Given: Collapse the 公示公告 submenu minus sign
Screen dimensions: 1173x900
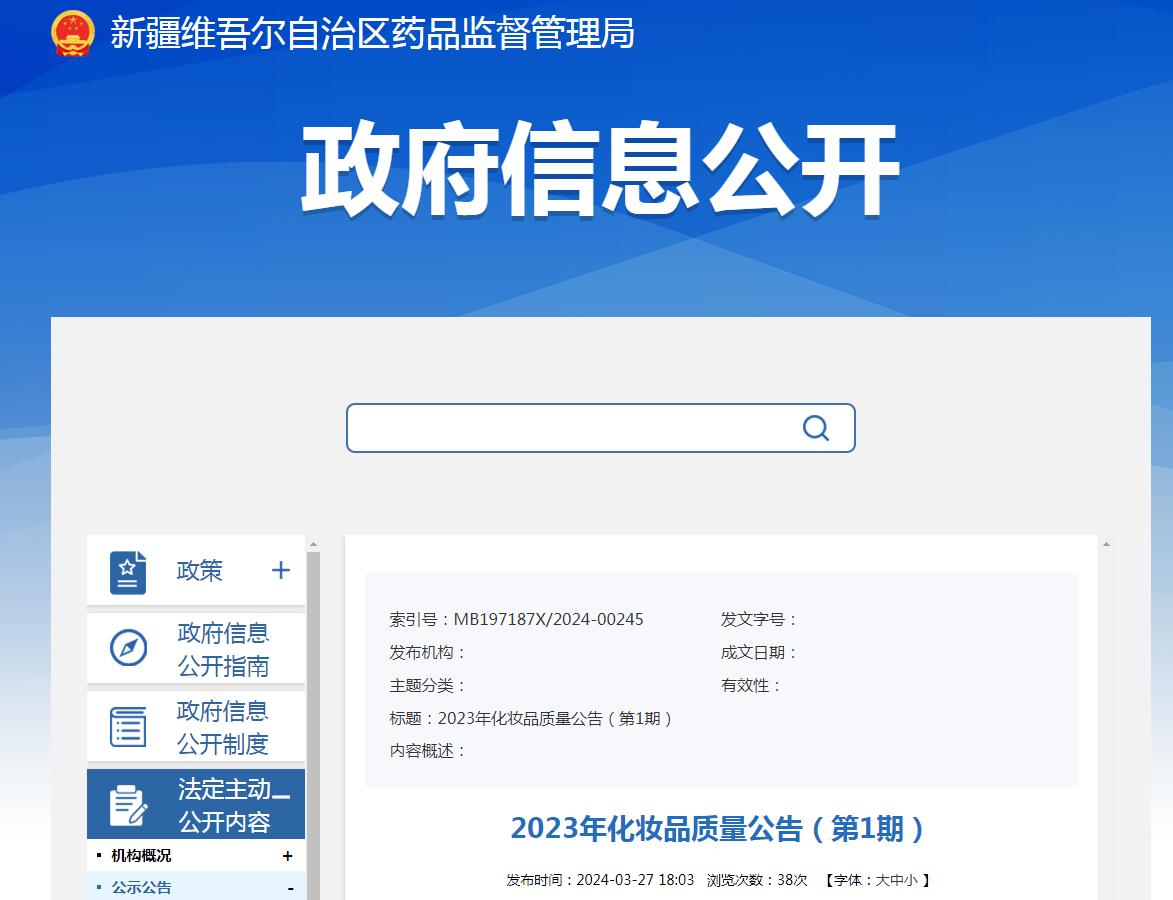Looking at the screenshot, I should coord(290,888).
